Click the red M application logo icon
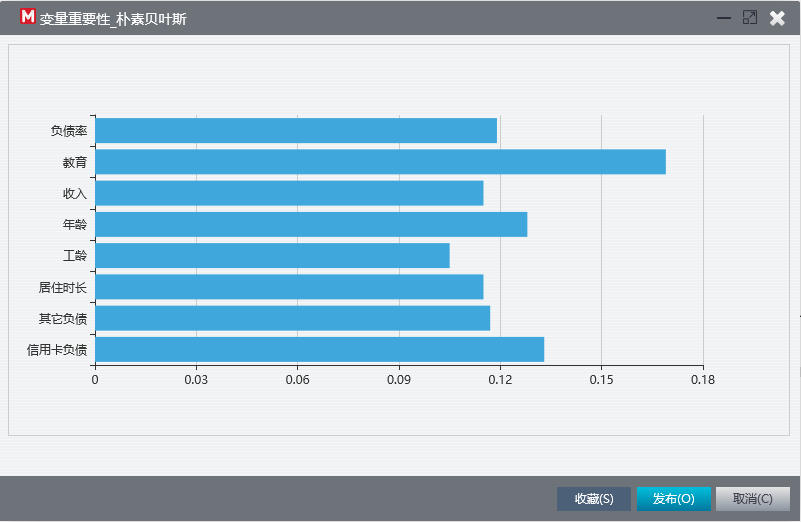 pos(28,17)
